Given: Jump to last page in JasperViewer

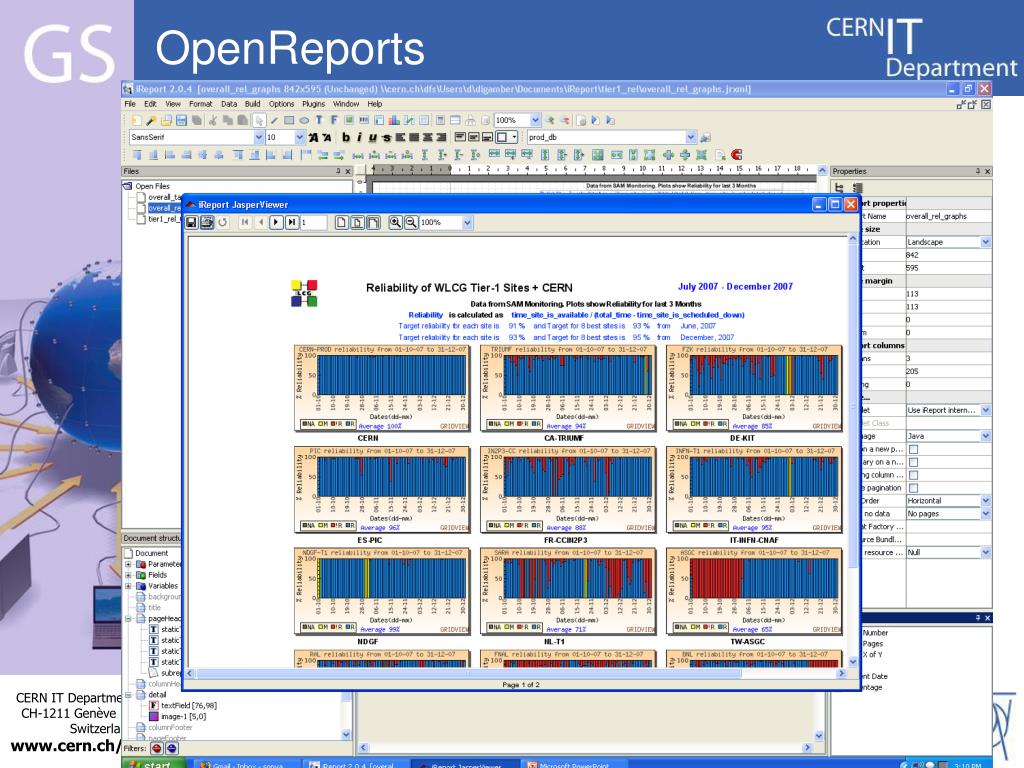Looking at the screenshot, I should (292, 223).
